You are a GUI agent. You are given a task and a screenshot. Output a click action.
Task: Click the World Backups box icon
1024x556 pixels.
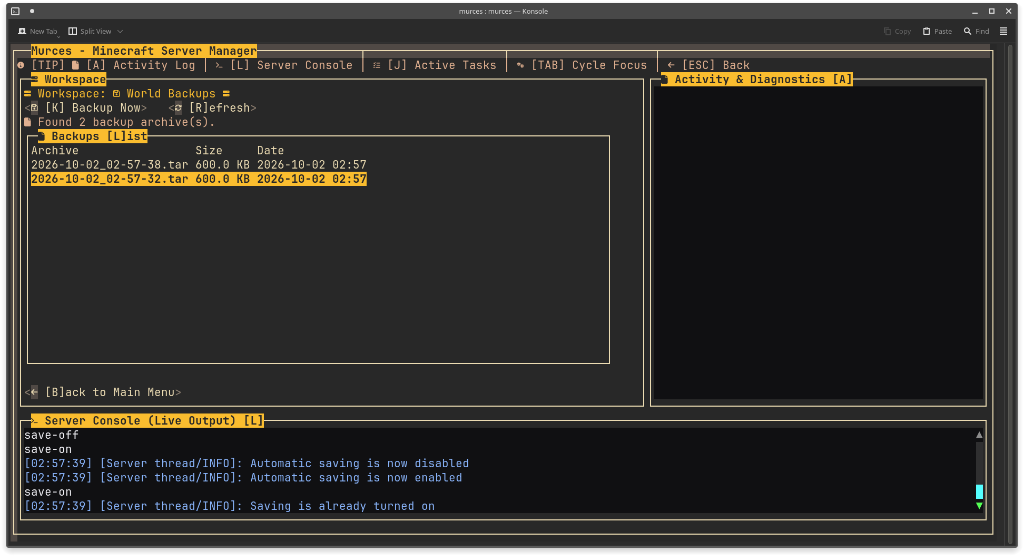click(x=116, y=93)
